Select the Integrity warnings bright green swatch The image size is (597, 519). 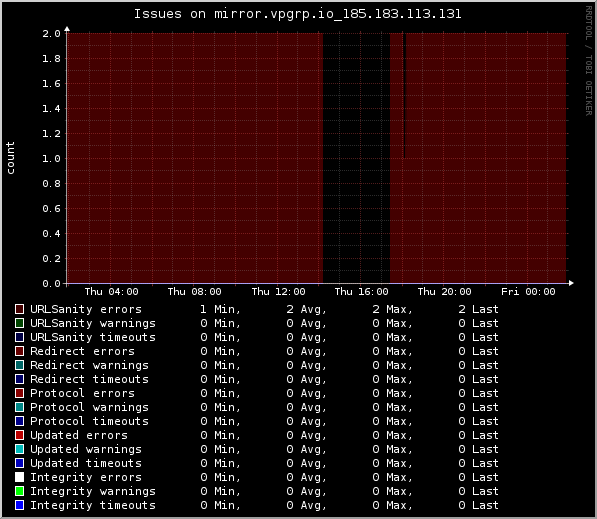19,491
